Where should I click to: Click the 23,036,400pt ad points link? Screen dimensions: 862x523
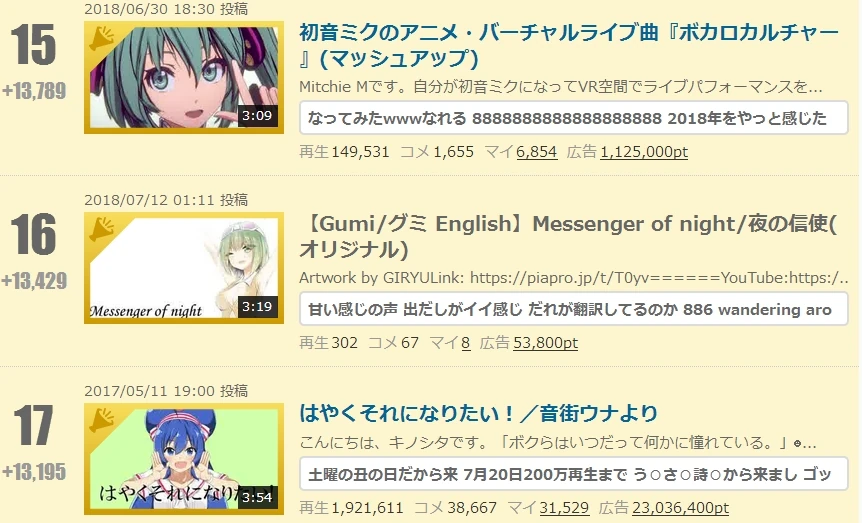point(681,508)
